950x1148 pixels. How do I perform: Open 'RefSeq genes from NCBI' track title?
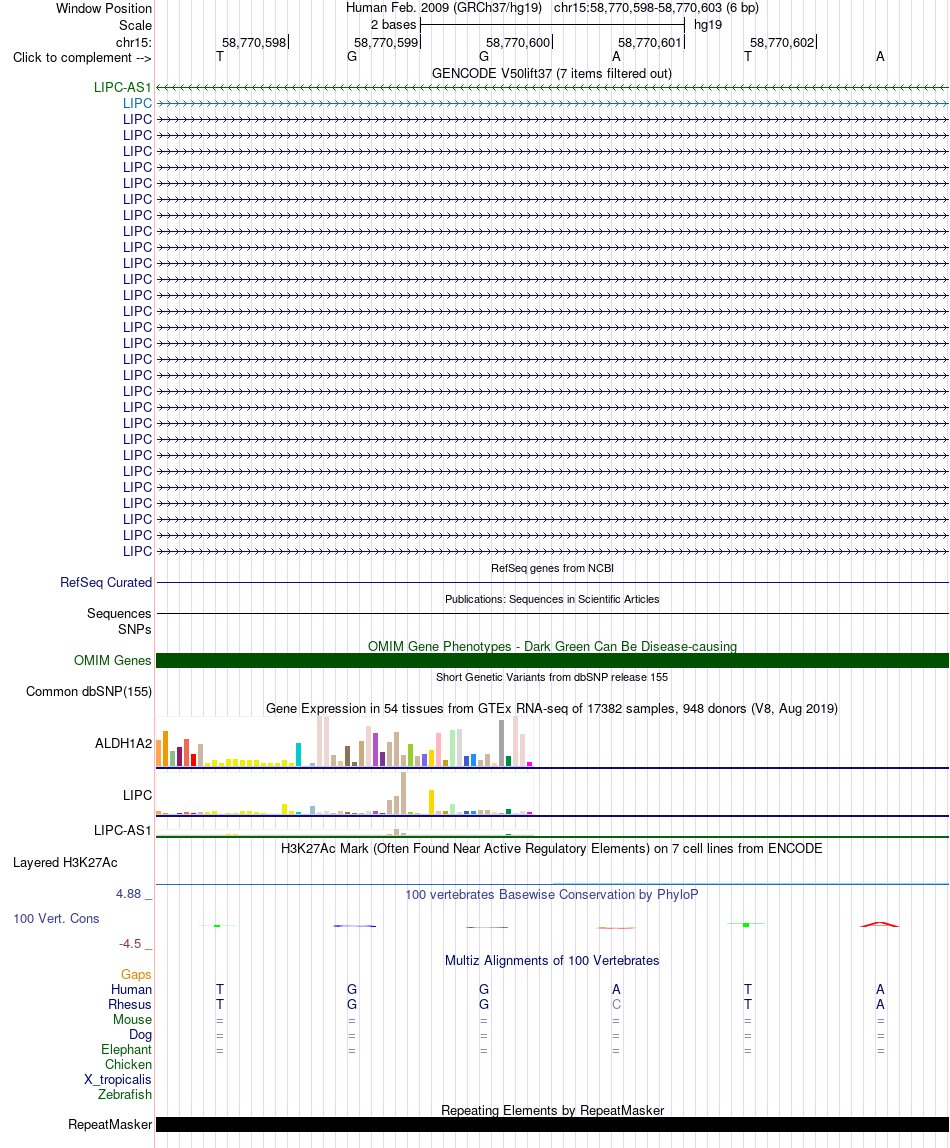tap(552, 568)
